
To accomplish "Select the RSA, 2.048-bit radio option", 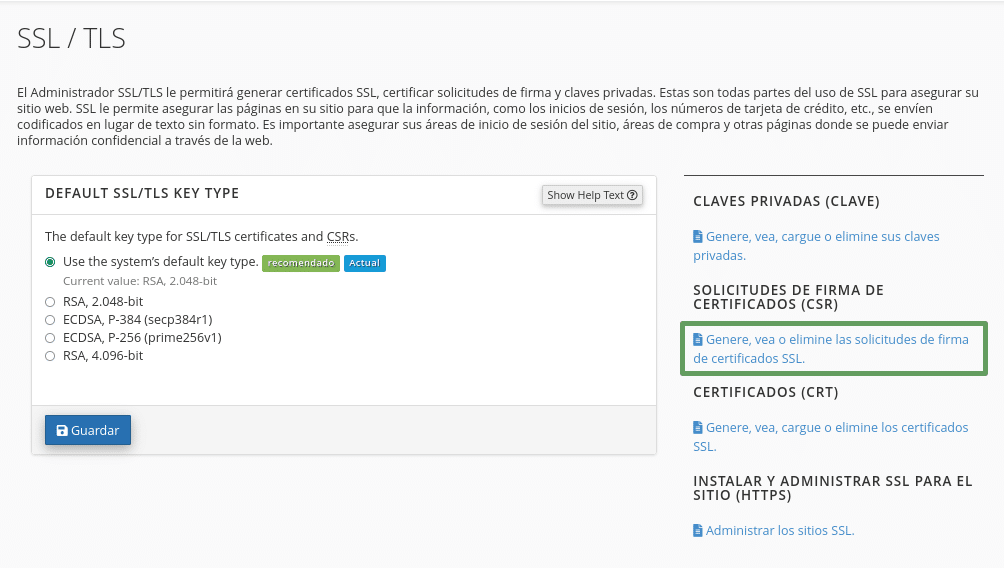I will pos(50,302).
